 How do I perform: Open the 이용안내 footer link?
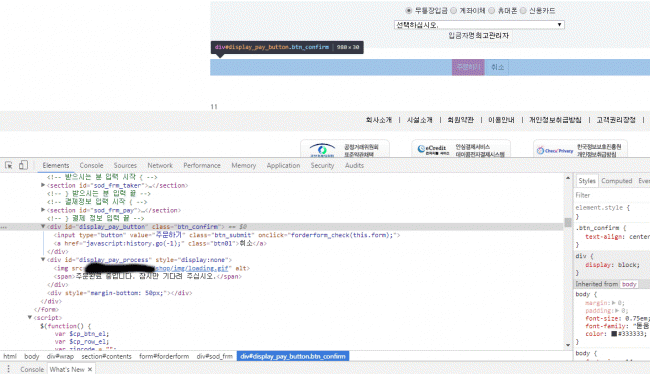click(501, 120)
